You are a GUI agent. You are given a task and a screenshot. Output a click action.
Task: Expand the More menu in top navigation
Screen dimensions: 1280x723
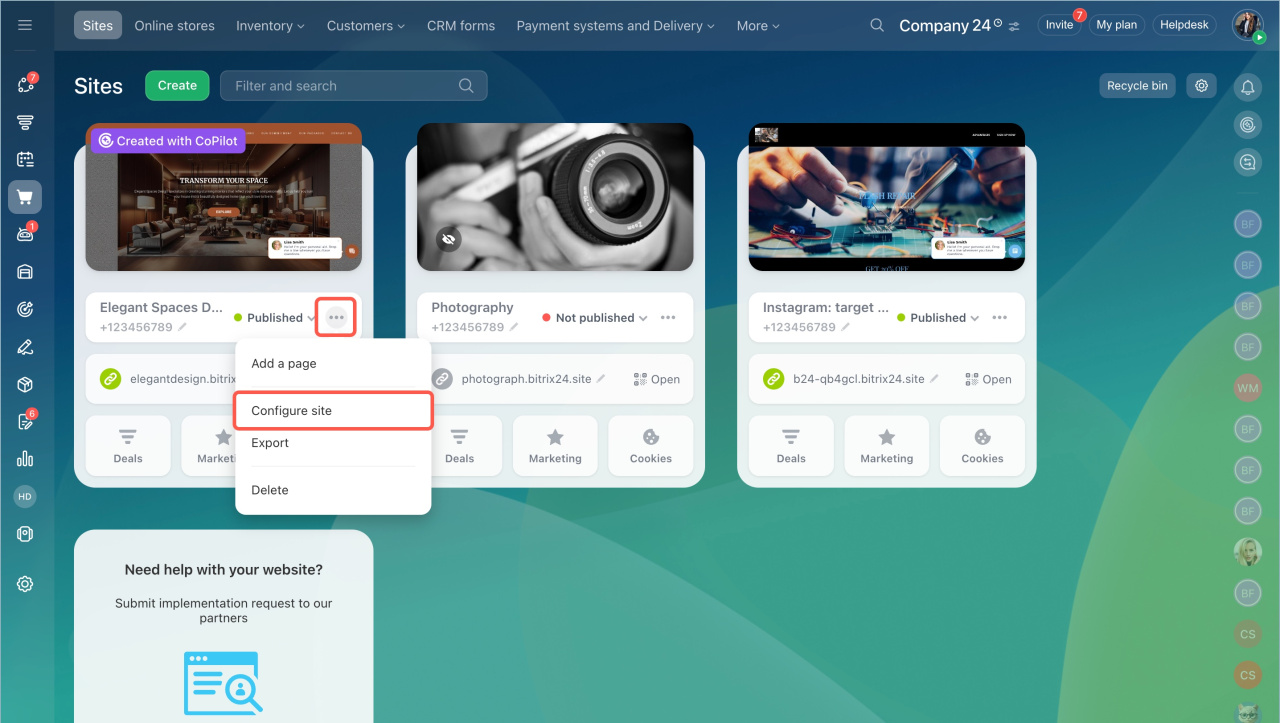coord(757,26)
